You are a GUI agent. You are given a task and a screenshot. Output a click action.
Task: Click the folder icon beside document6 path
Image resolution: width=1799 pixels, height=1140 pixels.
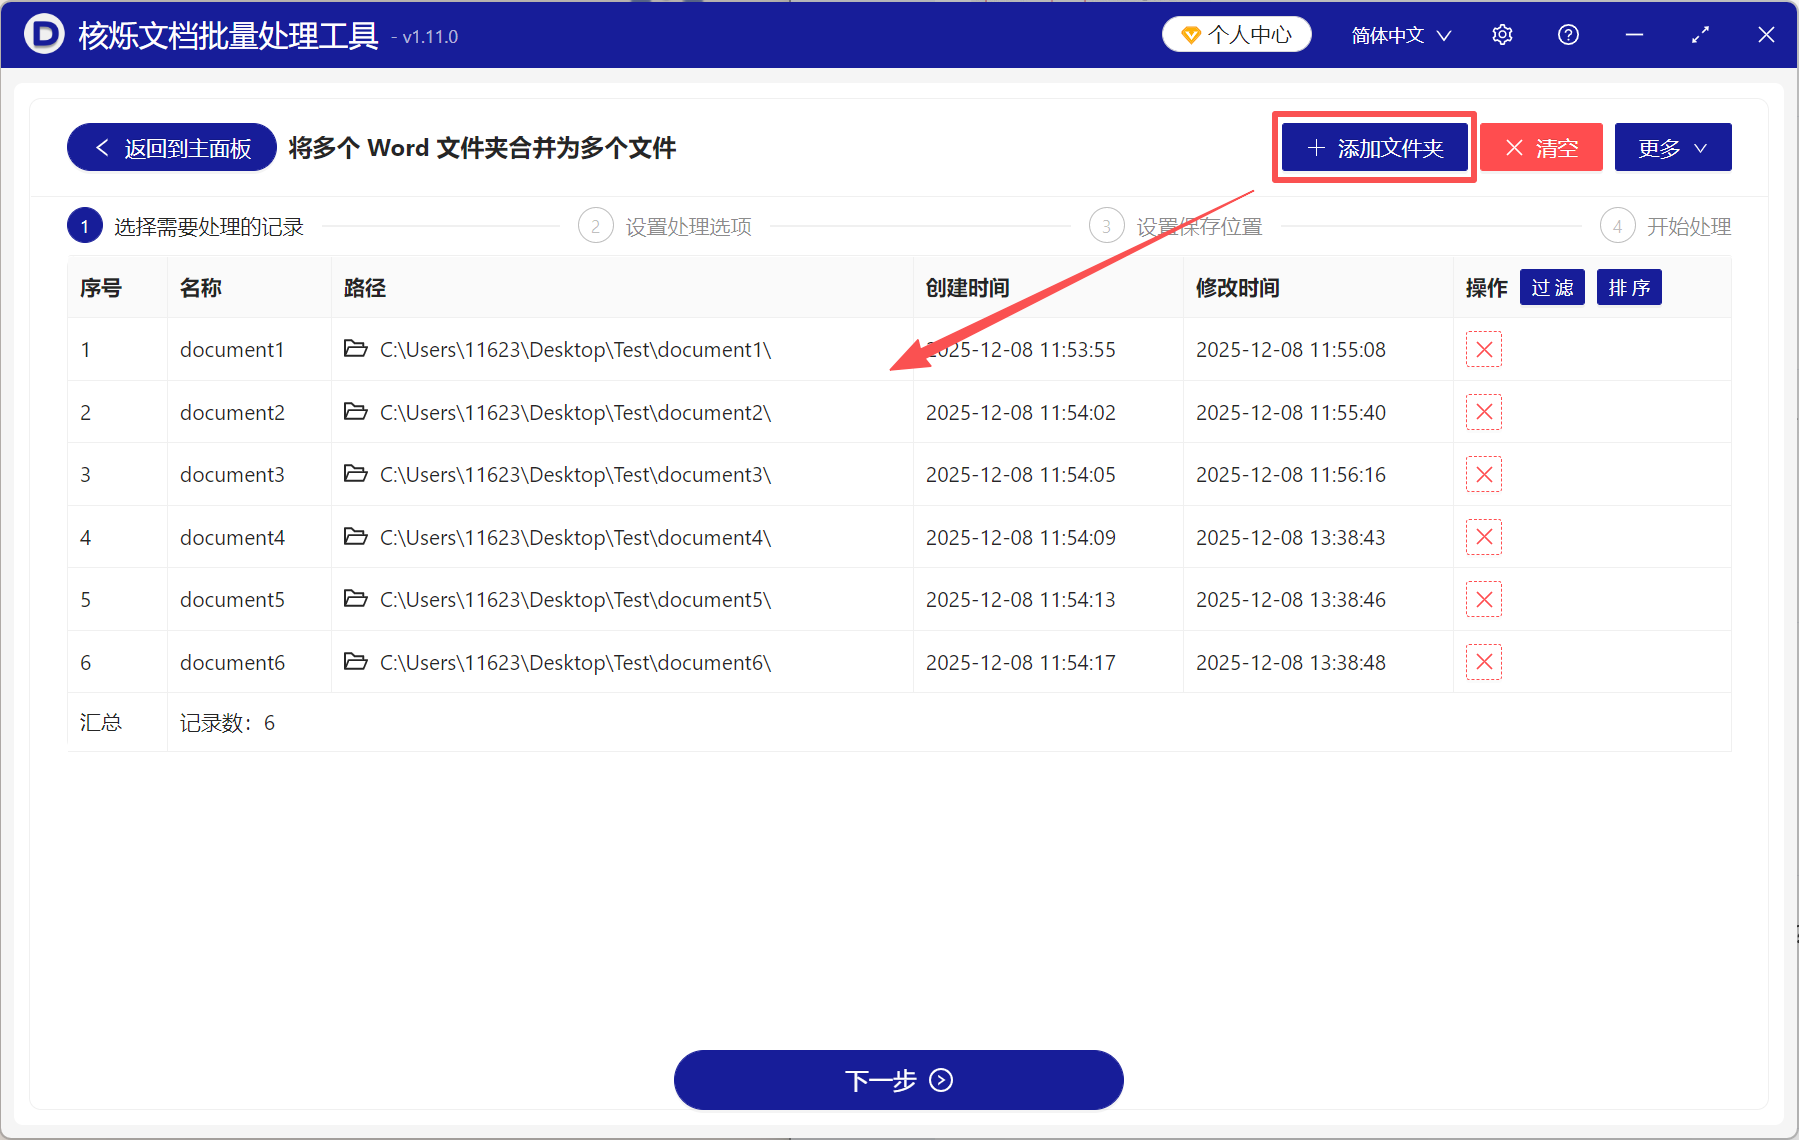tap(356, 661)
